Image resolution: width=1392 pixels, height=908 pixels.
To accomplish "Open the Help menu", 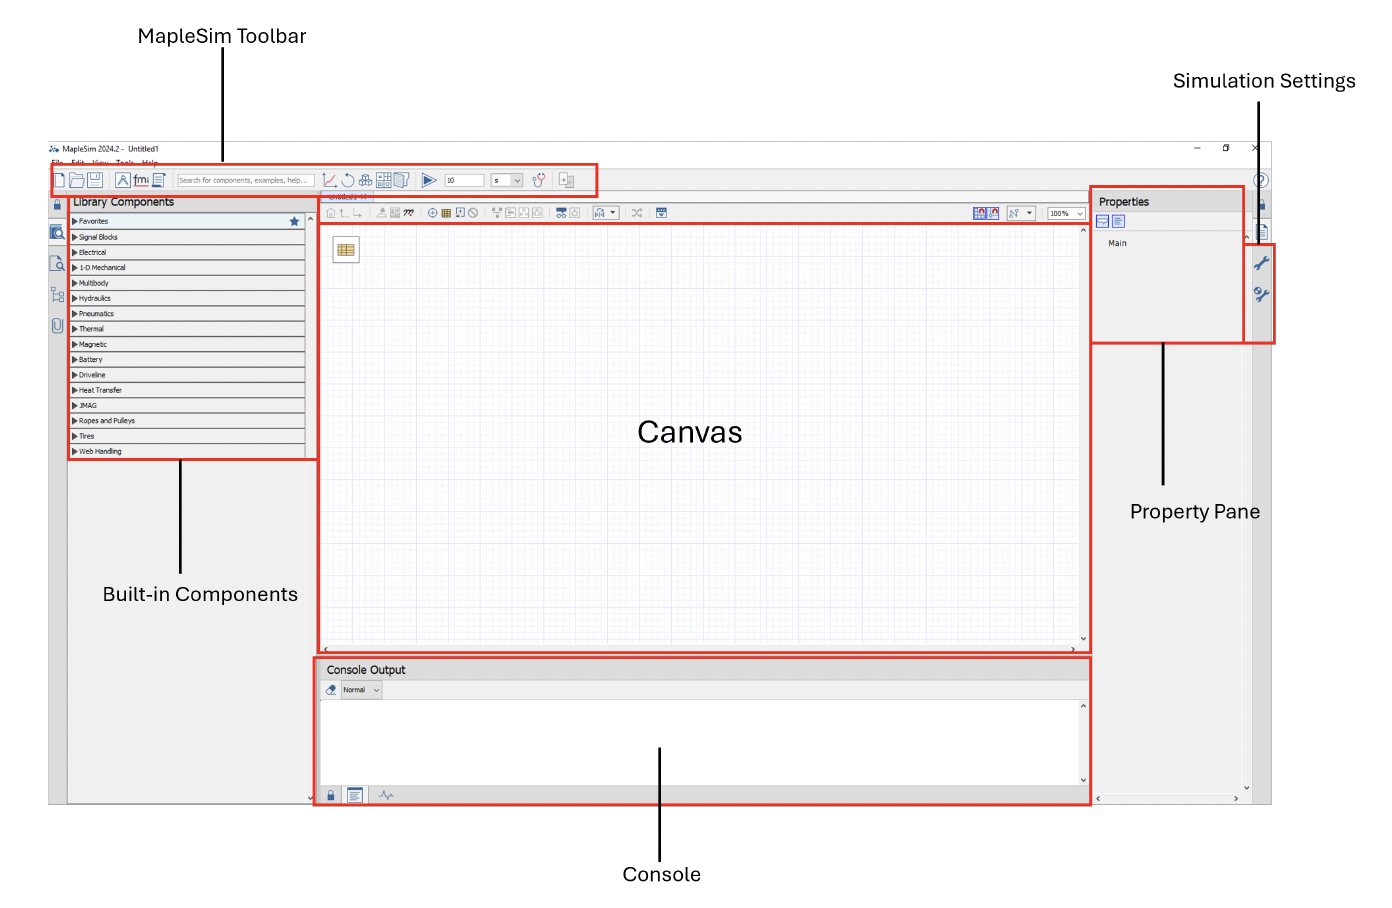I will [x=150, y=163].
